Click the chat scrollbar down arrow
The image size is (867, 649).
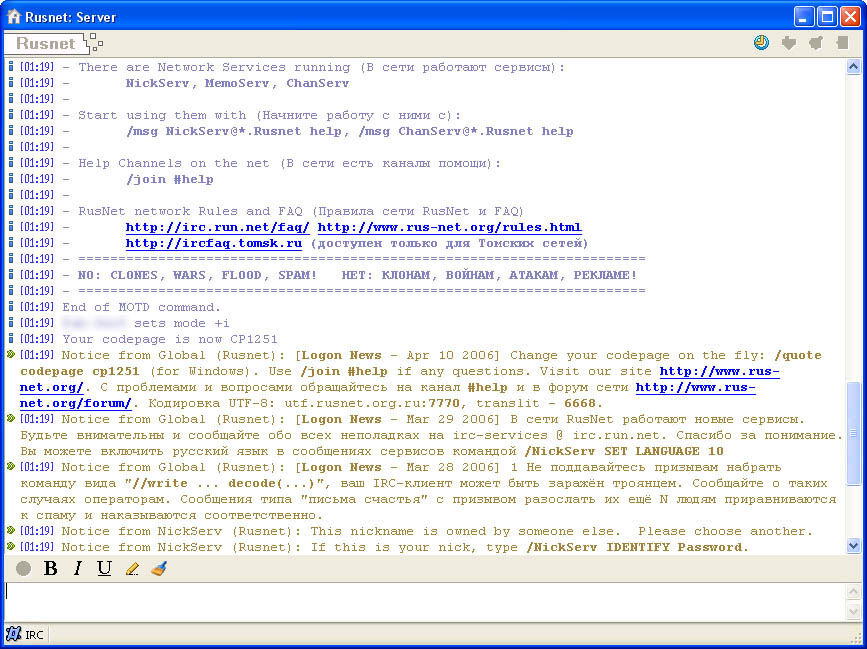coord(853,546)
